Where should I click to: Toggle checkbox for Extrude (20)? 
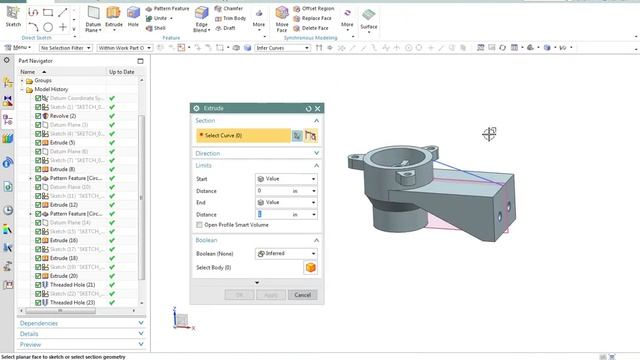pyautogui.click(x=38, y=276)
